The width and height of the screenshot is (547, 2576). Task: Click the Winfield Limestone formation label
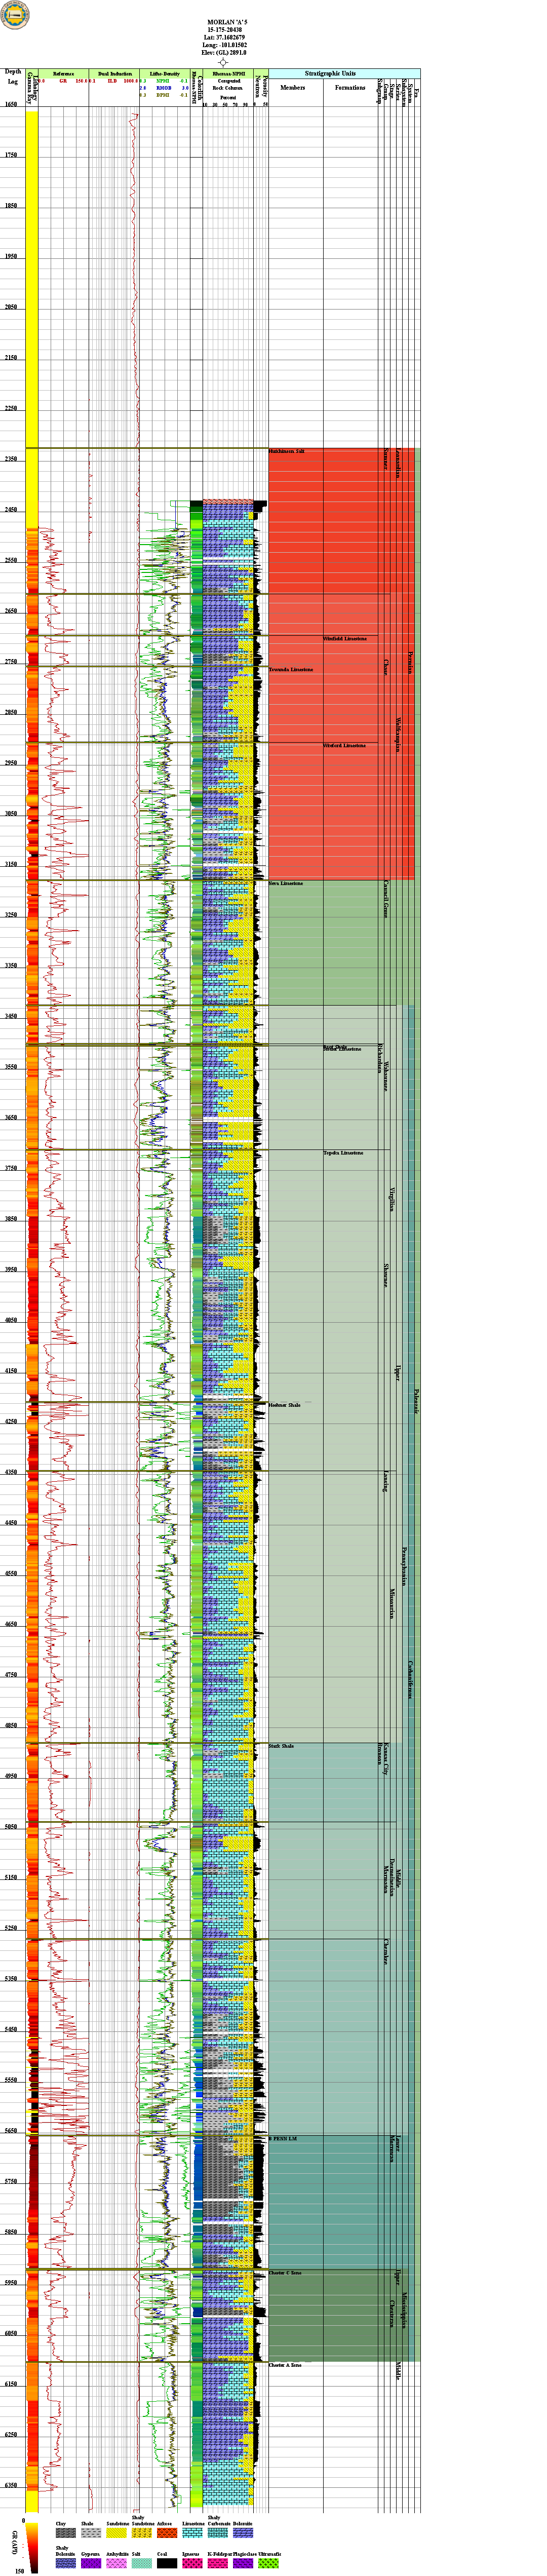click(345, 638)
